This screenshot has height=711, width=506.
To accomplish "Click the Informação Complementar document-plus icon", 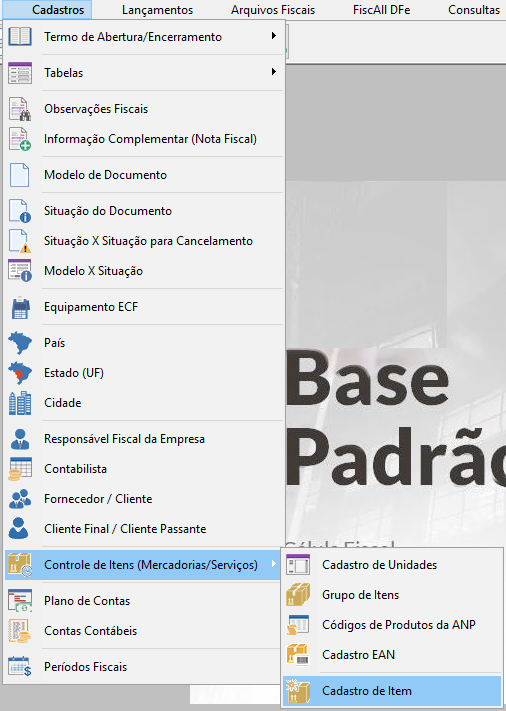I will (20, 139).
